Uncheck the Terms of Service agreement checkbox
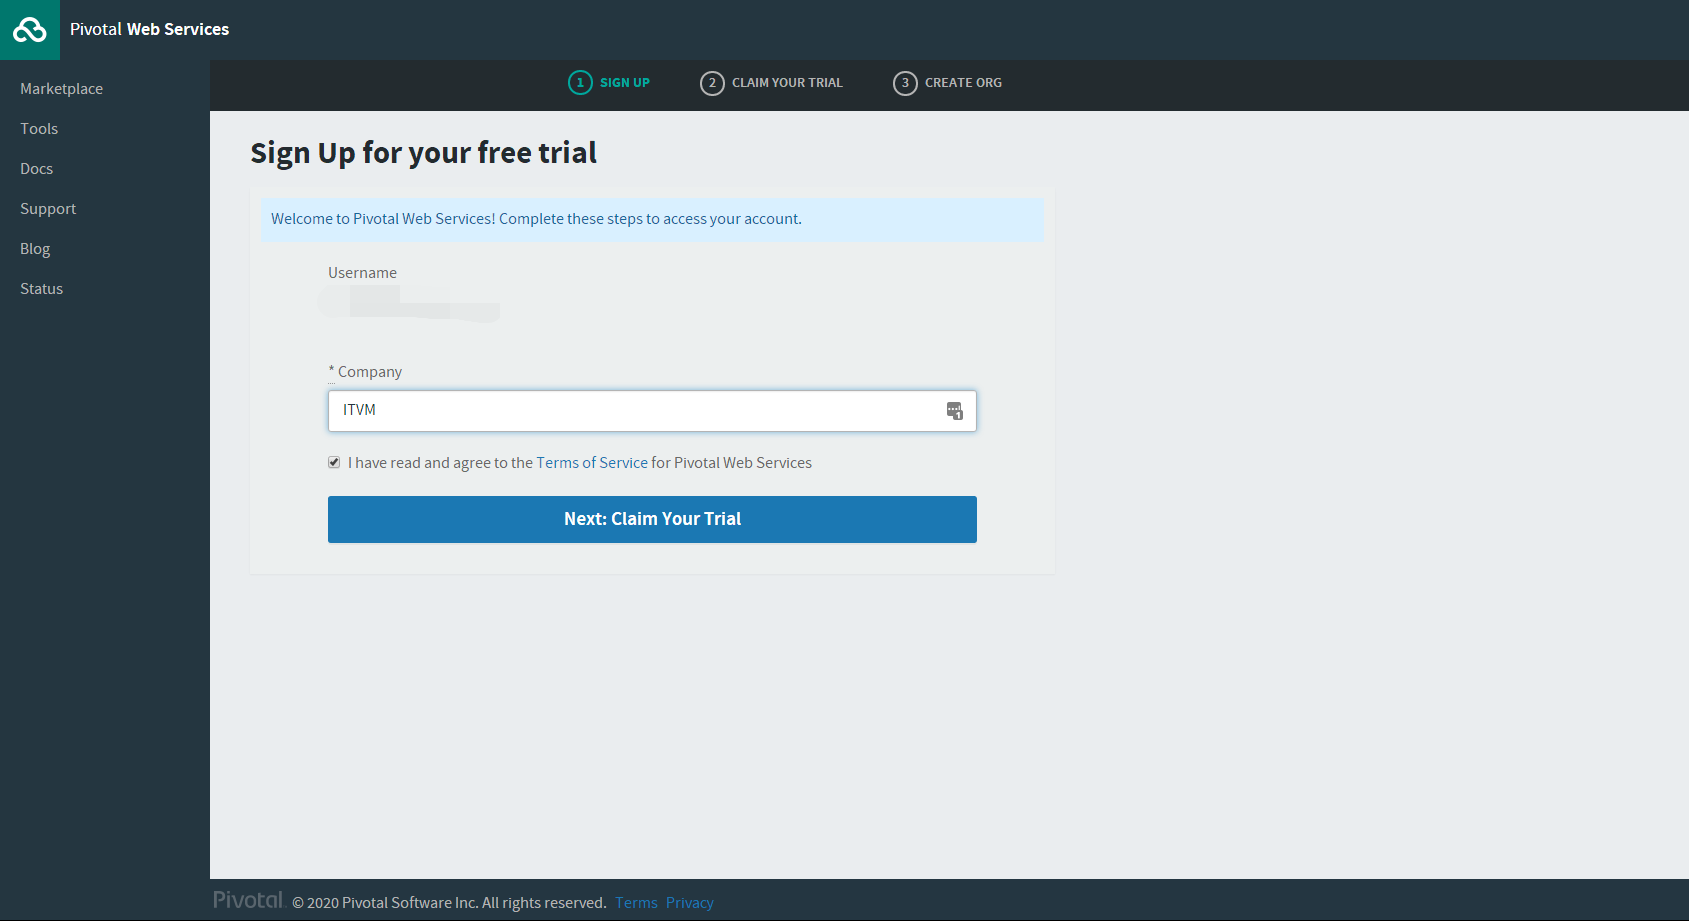This screenshot has height=921, width=1689. click(x=334, y=462)
